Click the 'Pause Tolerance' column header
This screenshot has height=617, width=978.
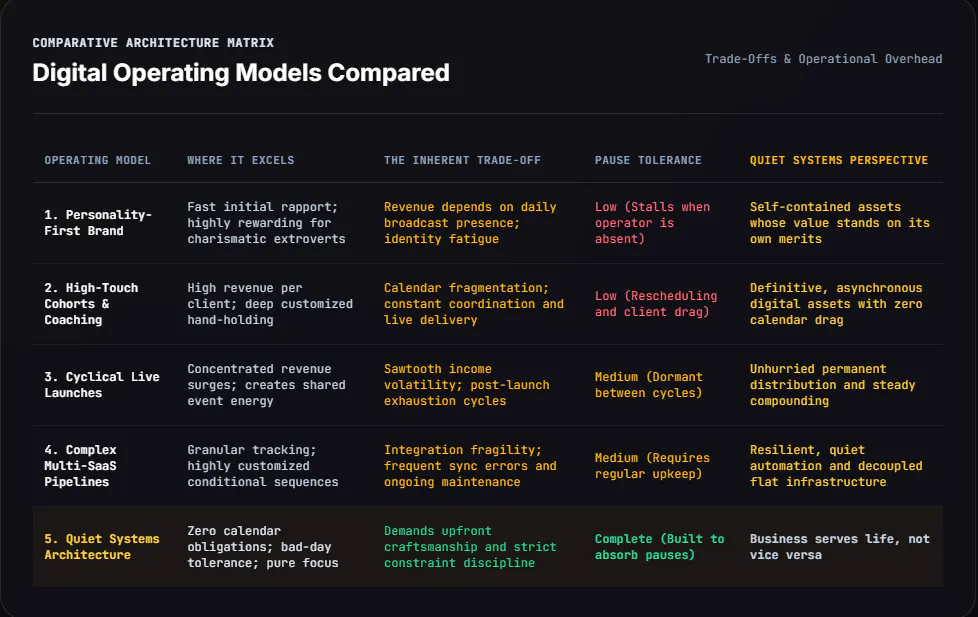[x=648, y=160]
